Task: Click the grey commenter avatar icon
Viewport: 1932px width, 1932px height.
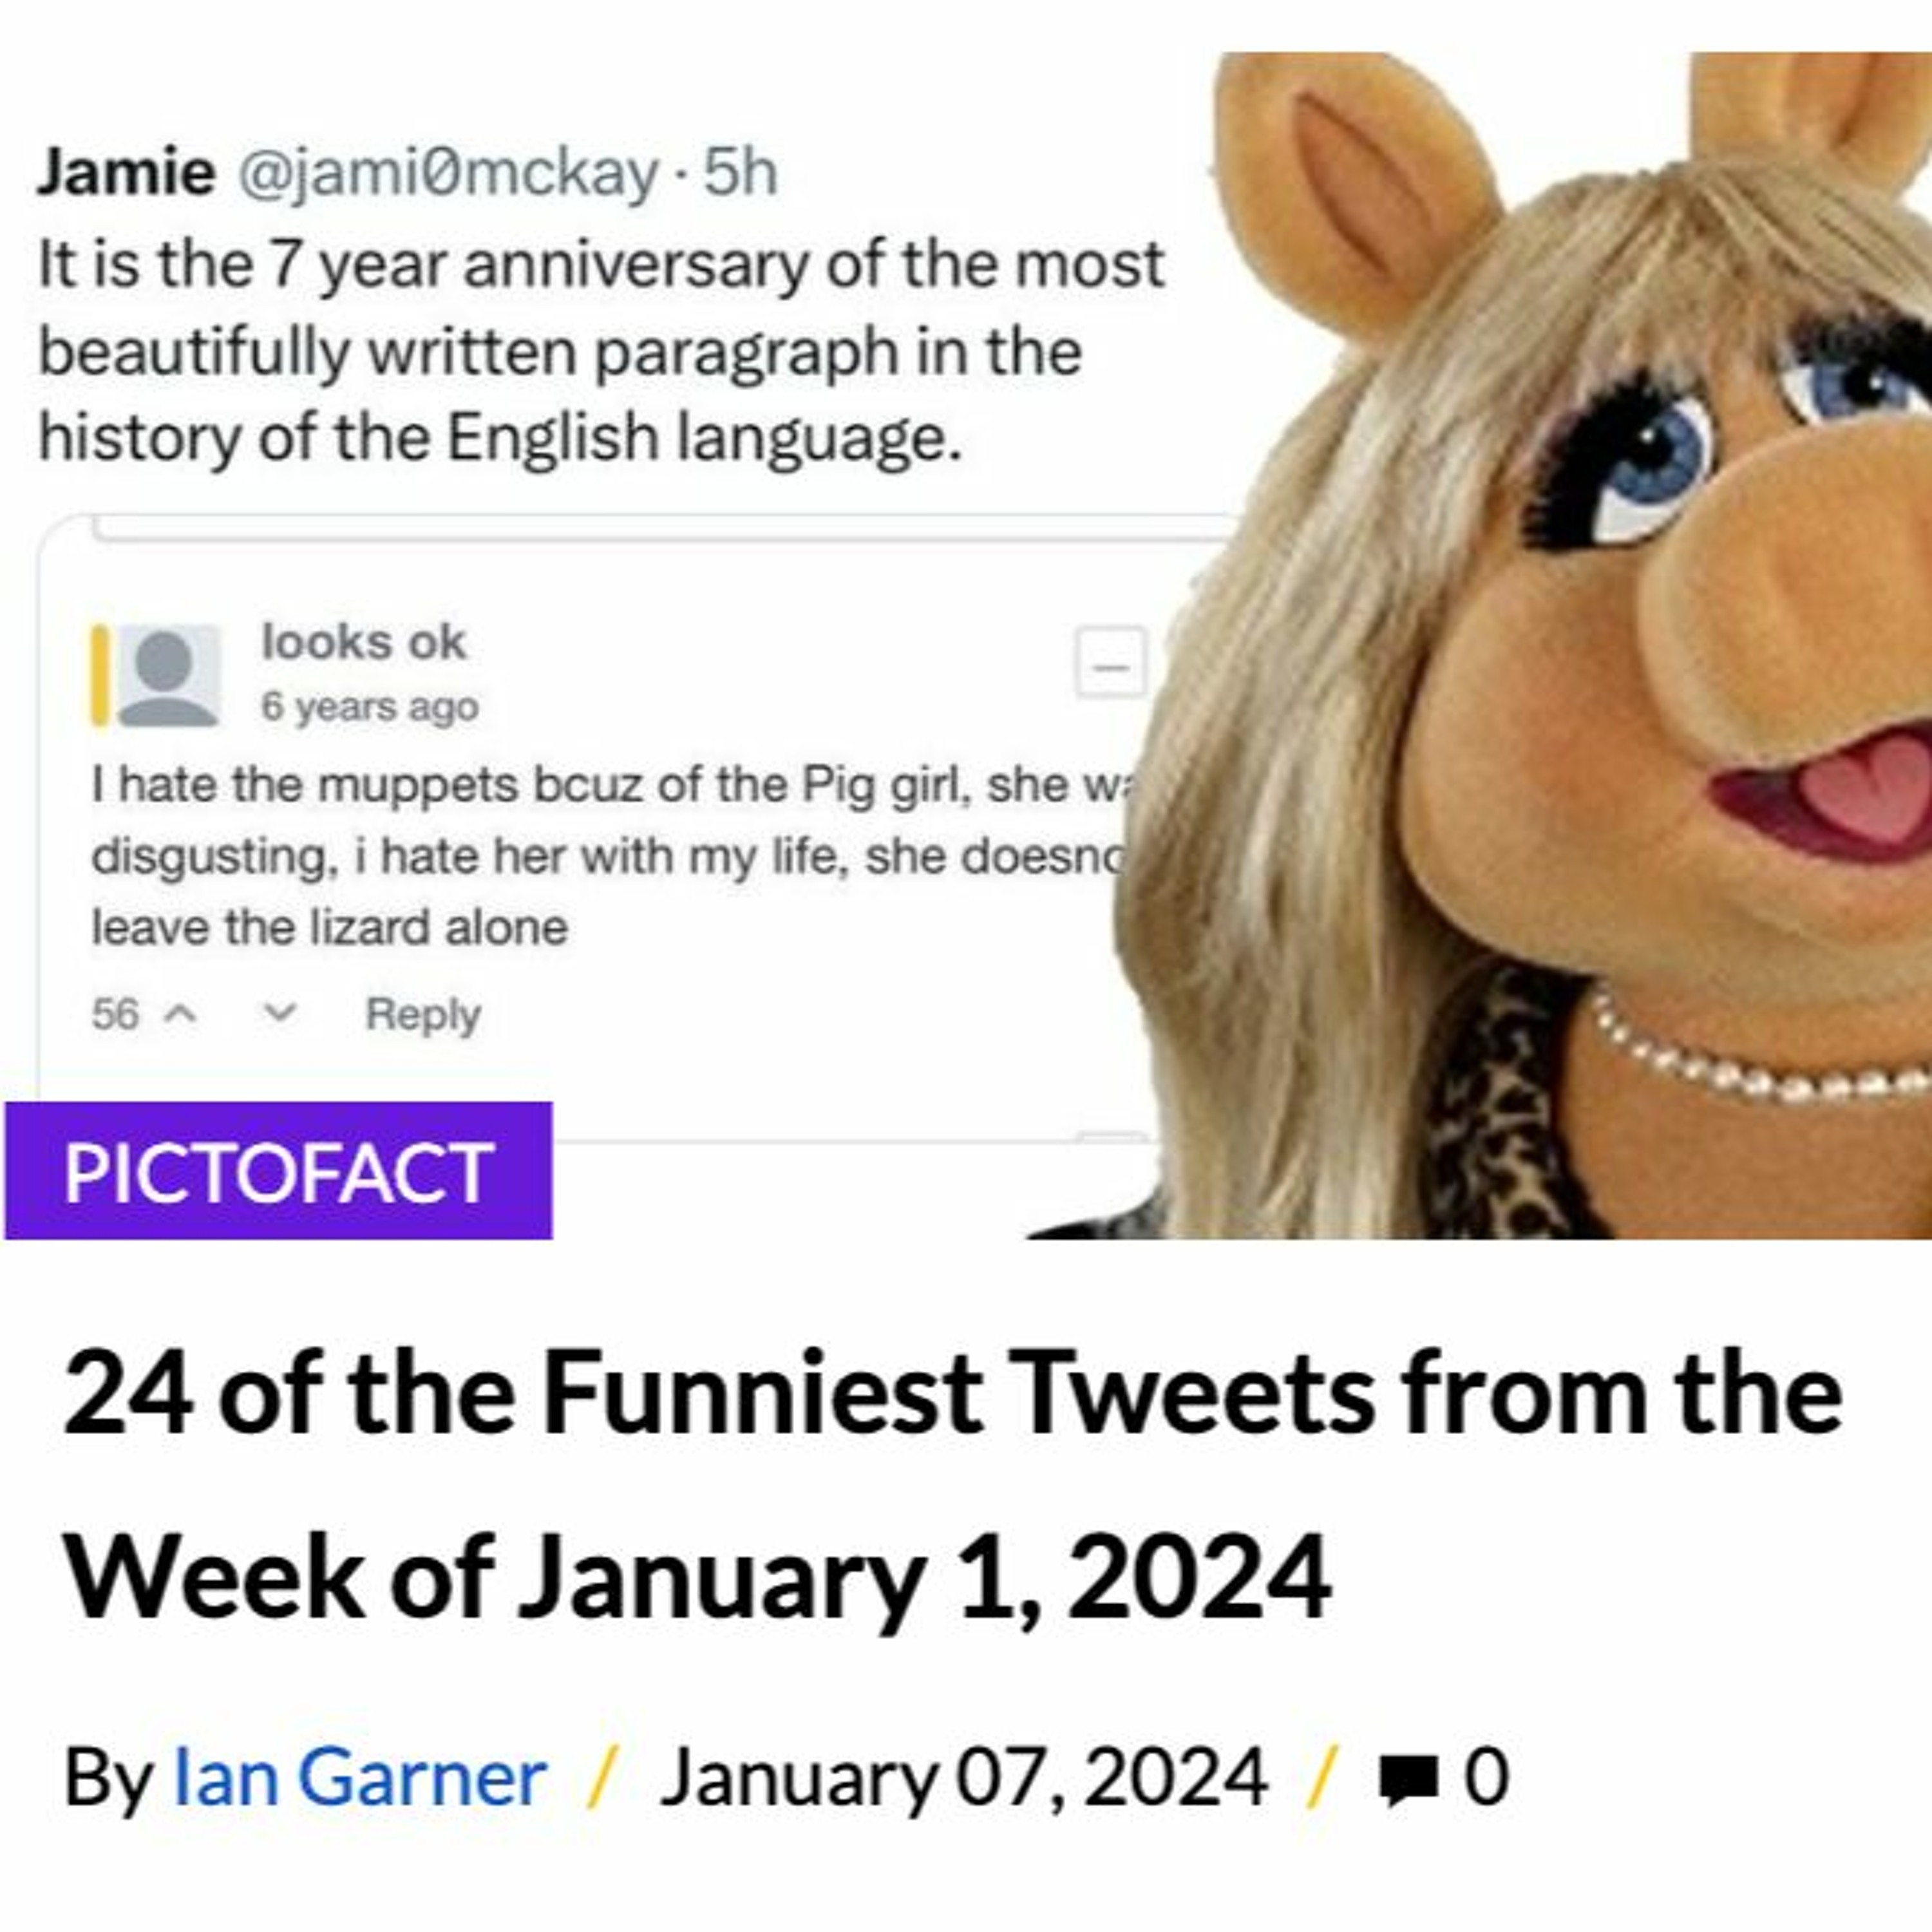Action: point(168,675)
